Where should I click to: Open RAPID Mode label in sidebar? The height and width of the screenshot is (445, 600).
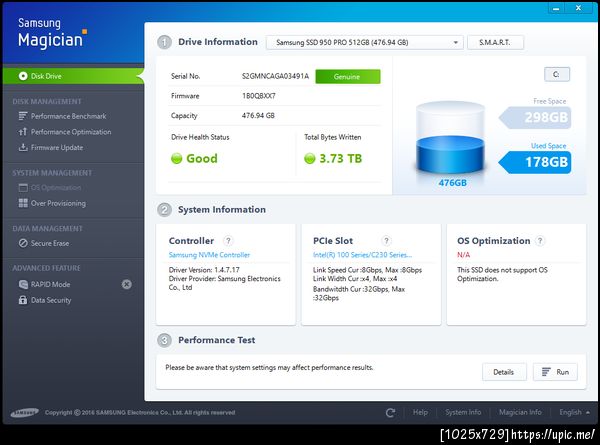[51, 285]
